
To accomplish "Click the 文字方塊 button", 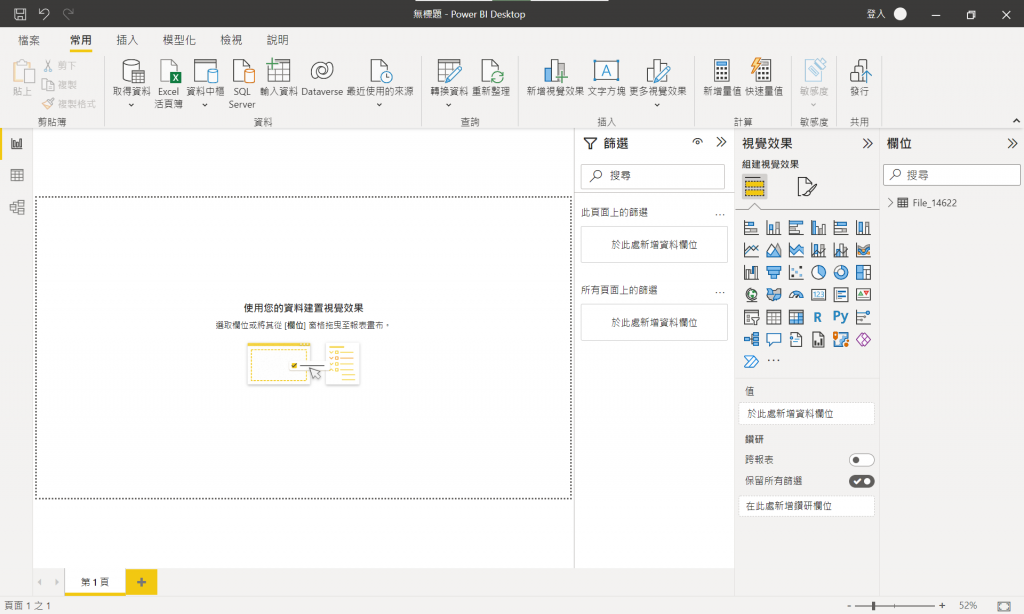I will [x=606, y=77].
